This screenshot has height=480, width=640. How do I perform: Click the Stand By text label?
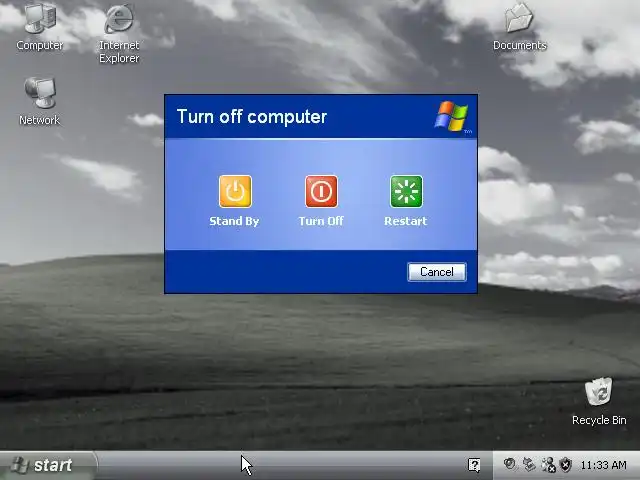pos(234,221)
